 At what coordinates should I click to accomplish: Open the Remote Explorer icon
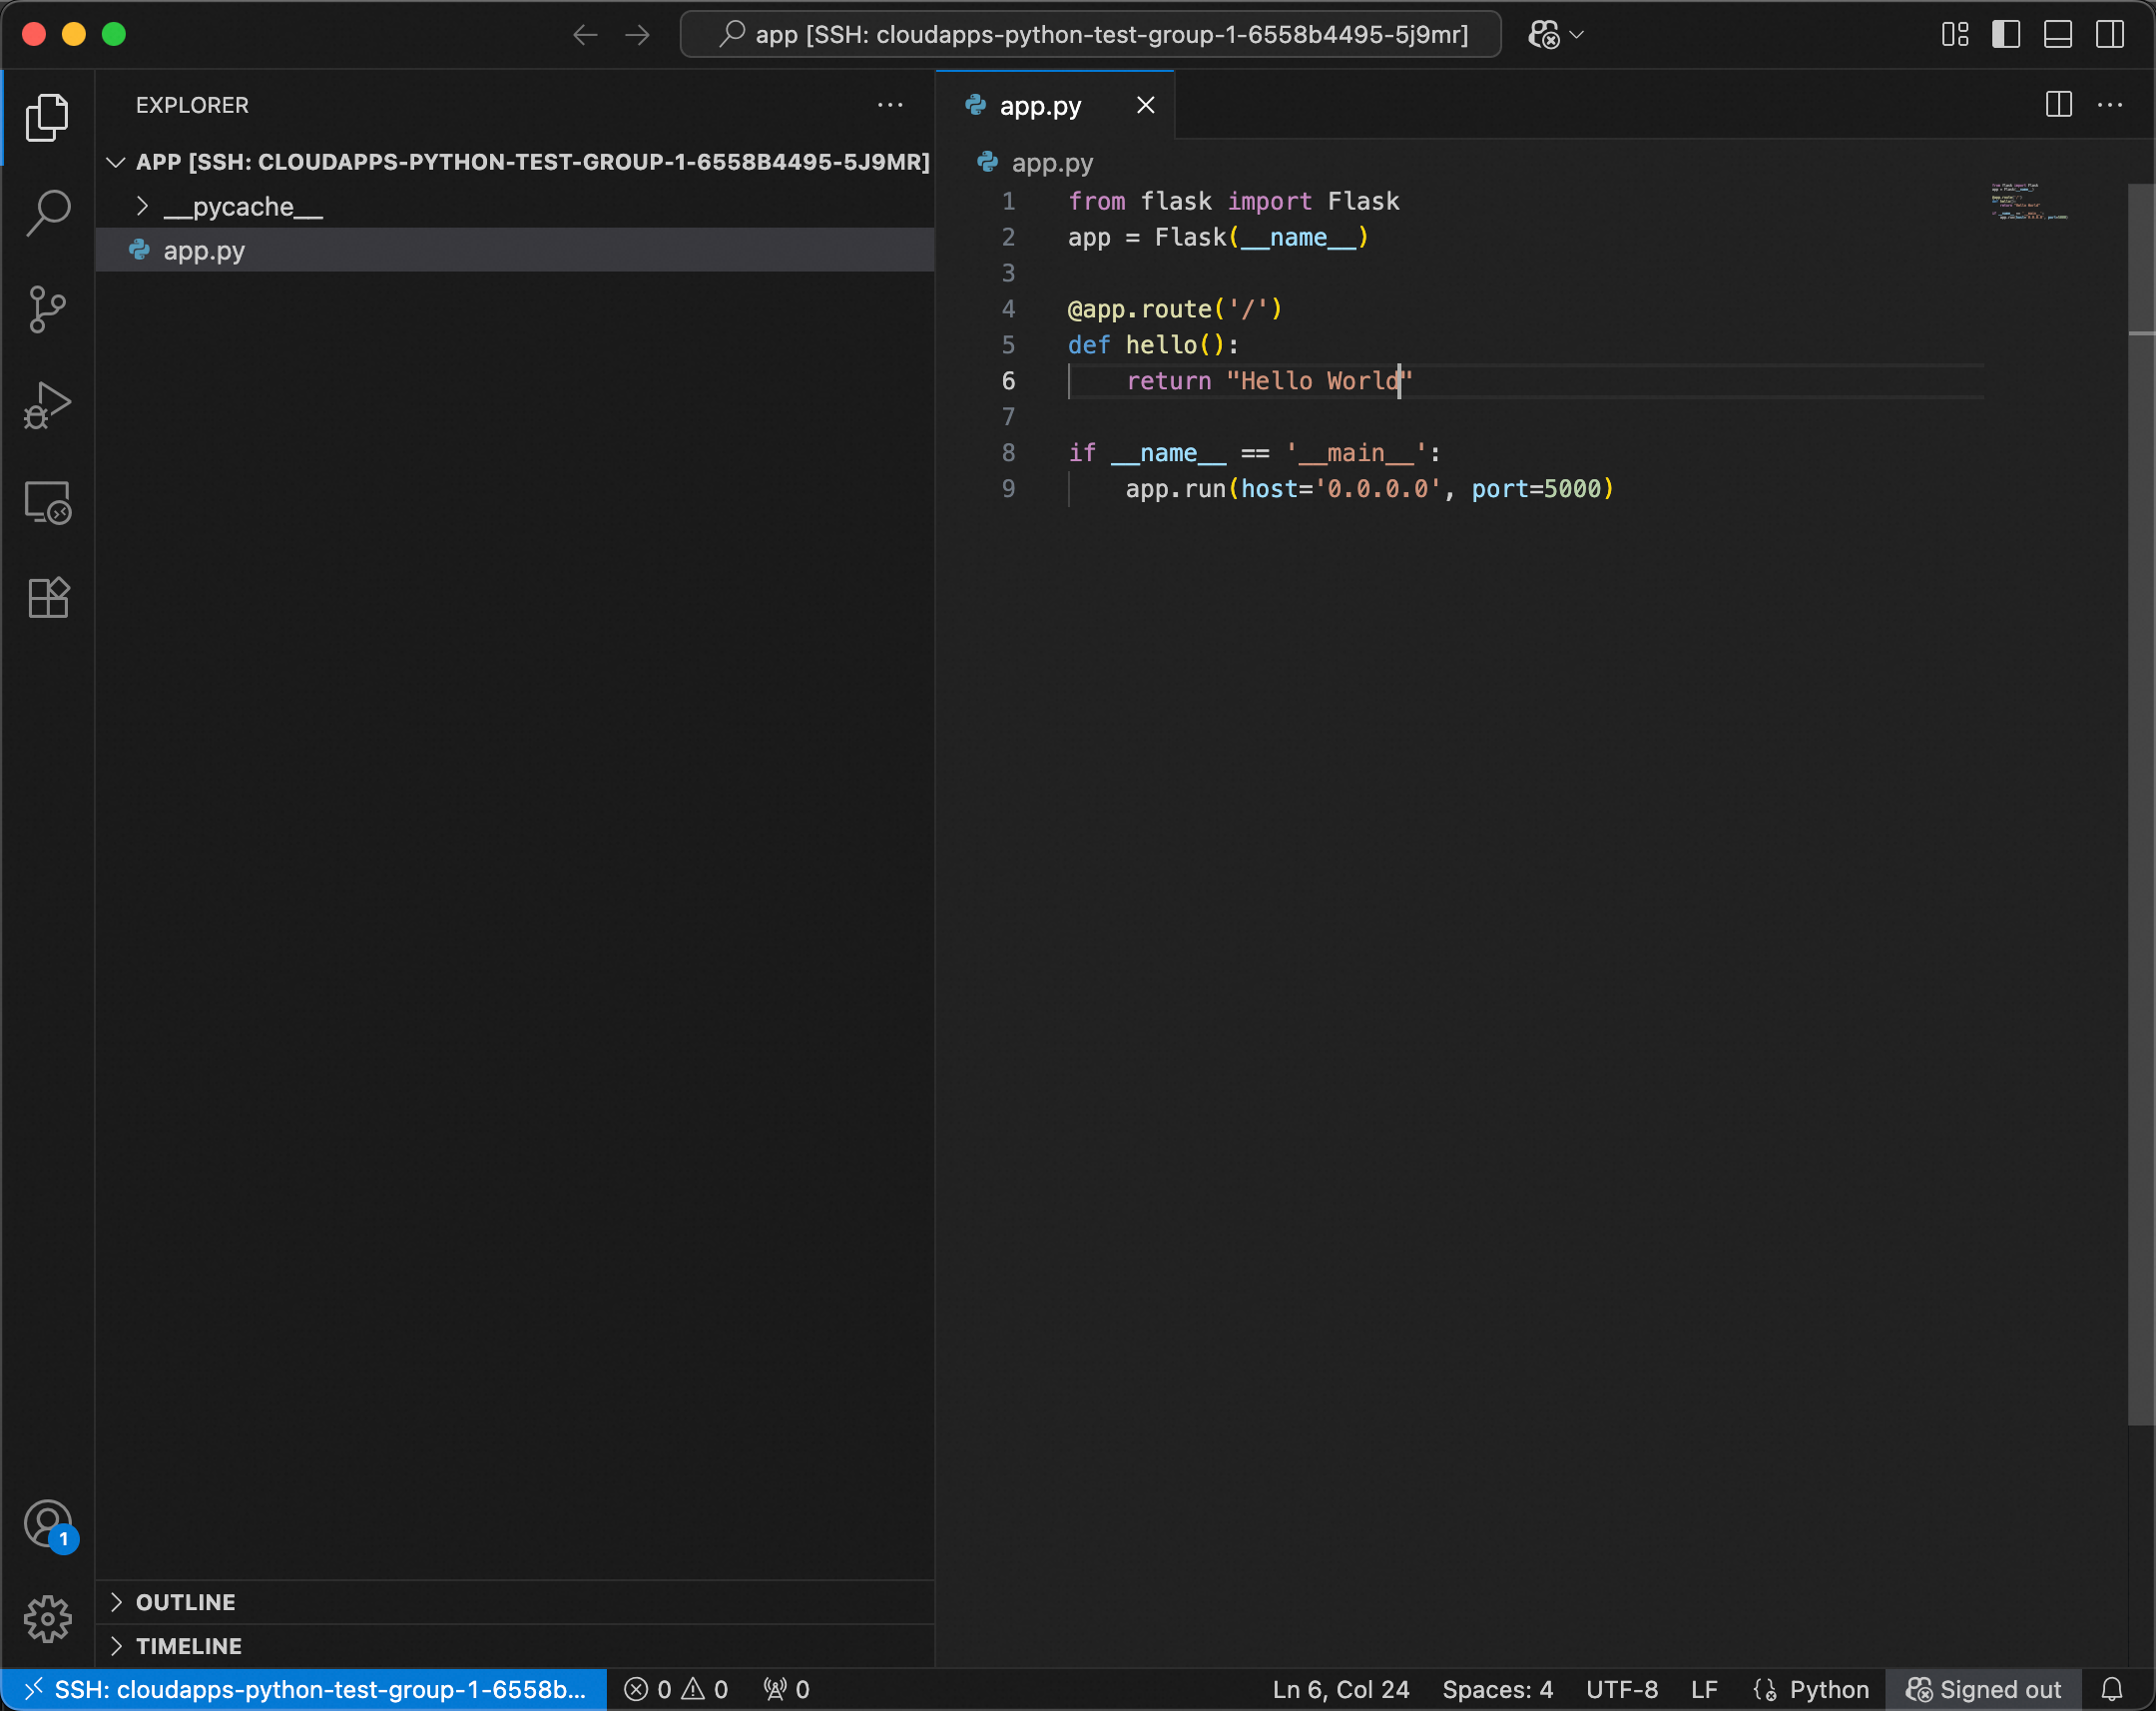[47, 502]
